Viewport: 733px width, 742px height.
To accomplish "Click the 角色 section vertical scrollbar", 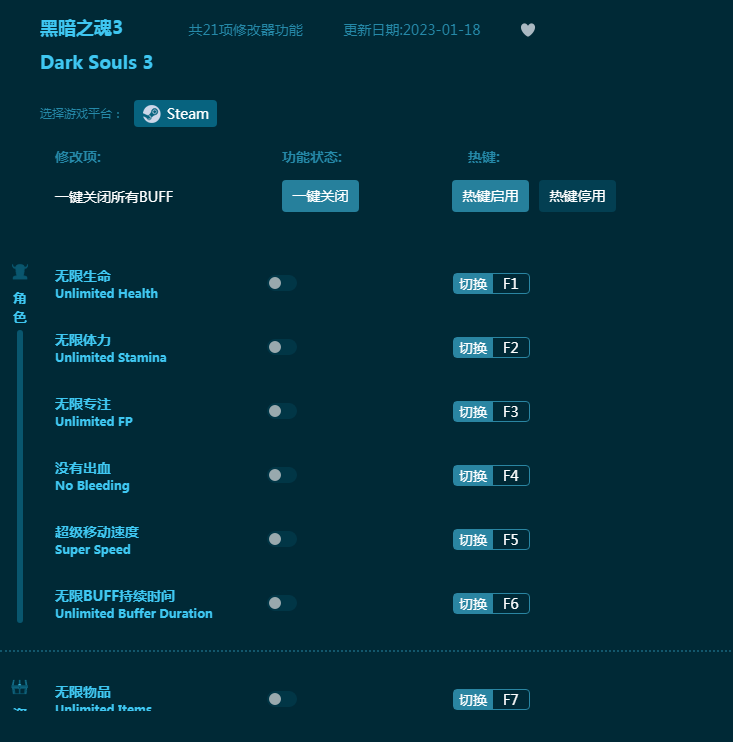I will pos(20,477).
